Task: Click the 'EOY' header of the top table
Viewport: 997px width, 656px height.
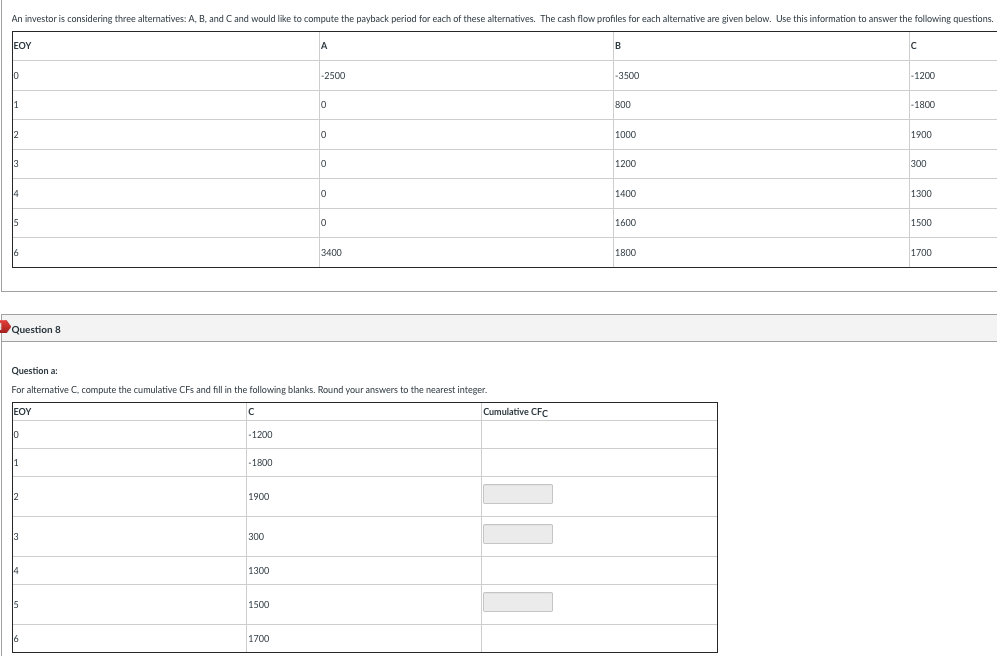Action: pos(22,46)
